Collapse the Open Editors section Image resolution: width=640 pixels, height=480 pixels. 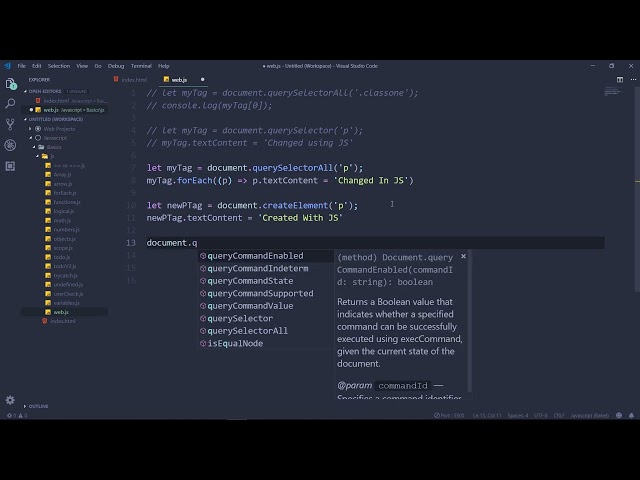25,91
